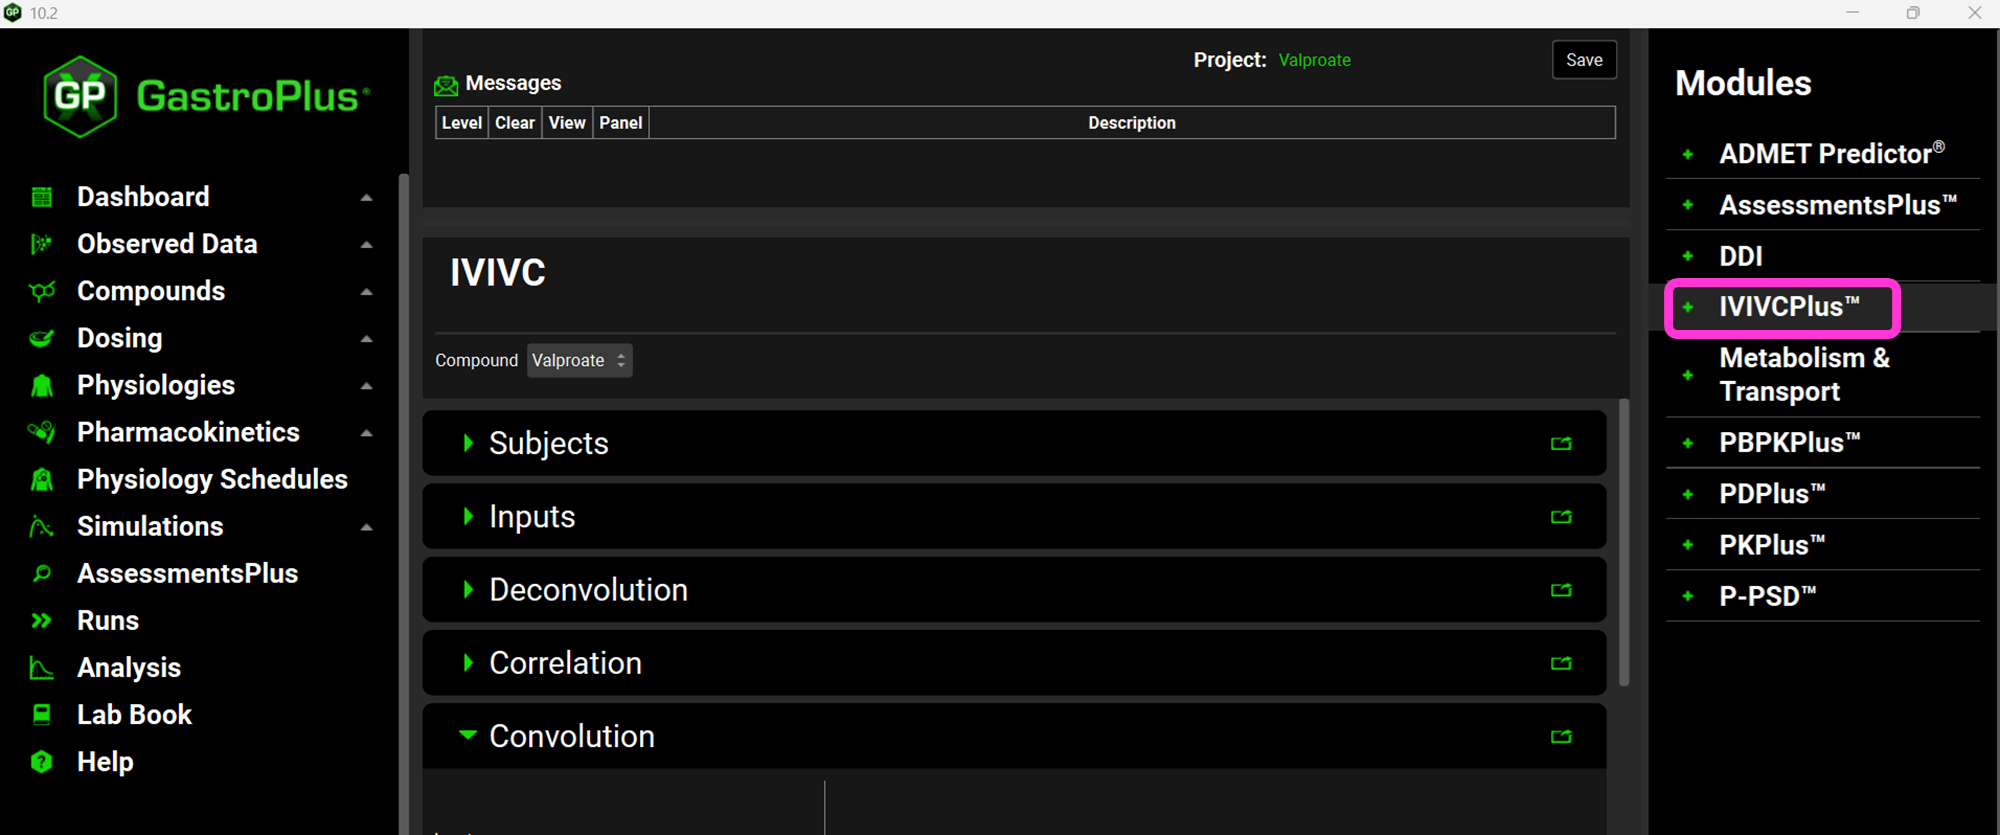Collapse the Convolution section
Screen dimensions: 2000x835
[468, 735]
